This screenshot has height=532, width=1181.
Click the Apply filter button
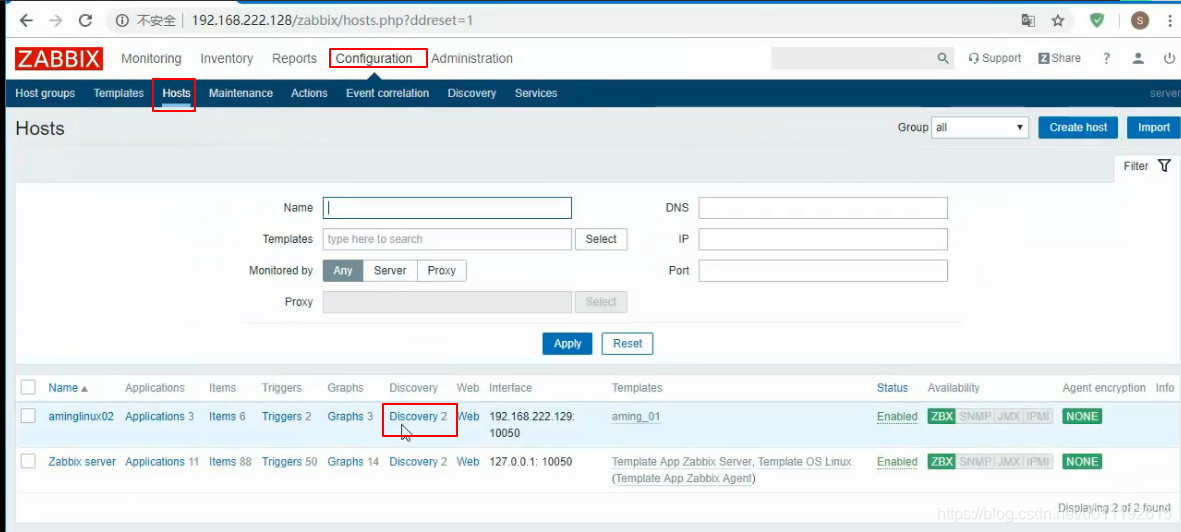point(567,344)
